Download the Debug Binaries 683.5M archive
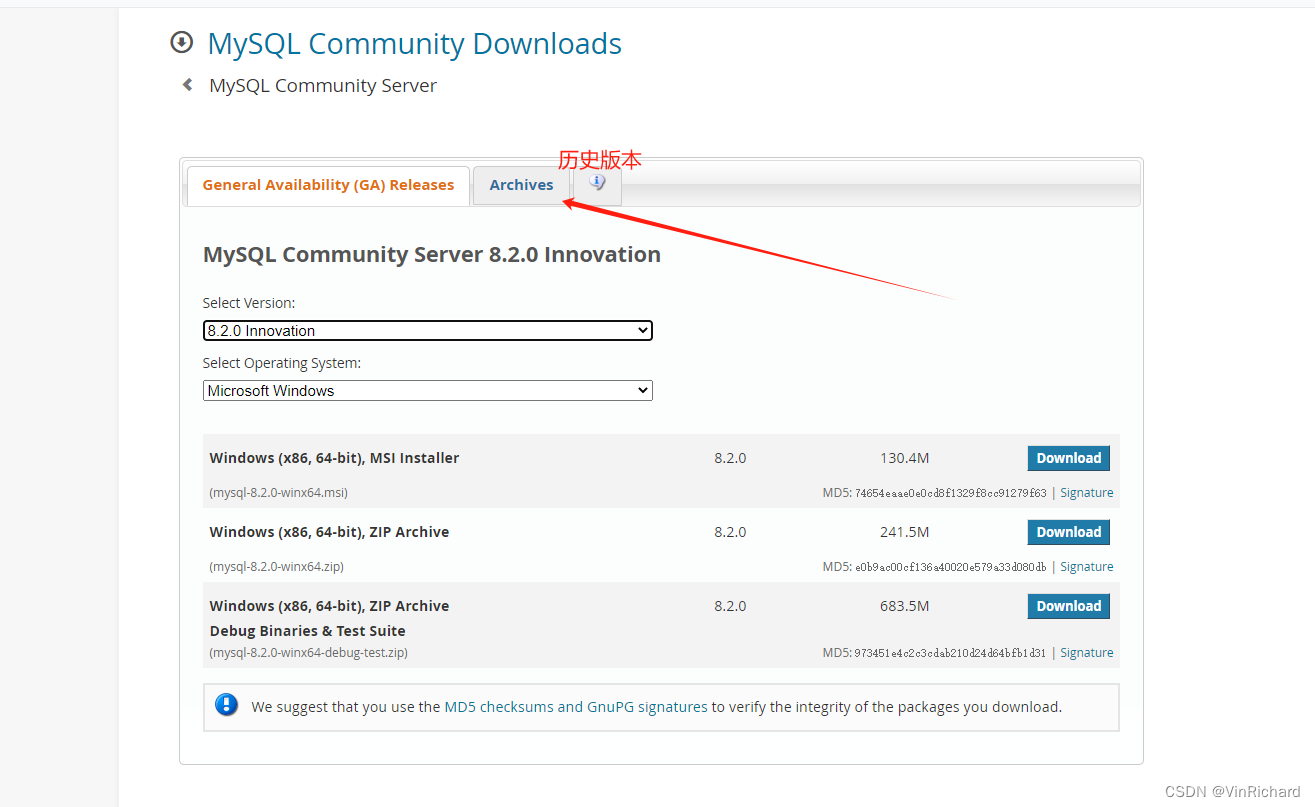Image resolution: width=1315 pixels, height=807 pixels. coord(1068,606)
